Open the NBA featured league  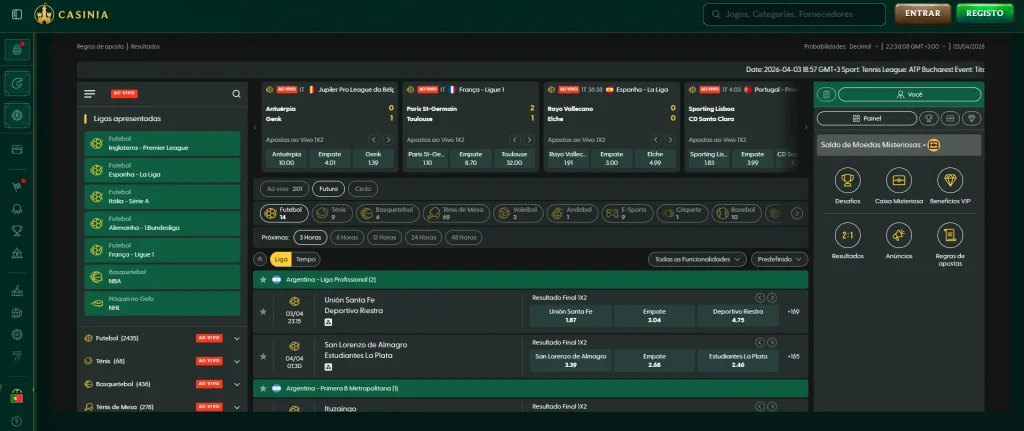pyautogui.click(x=162, y=277)
